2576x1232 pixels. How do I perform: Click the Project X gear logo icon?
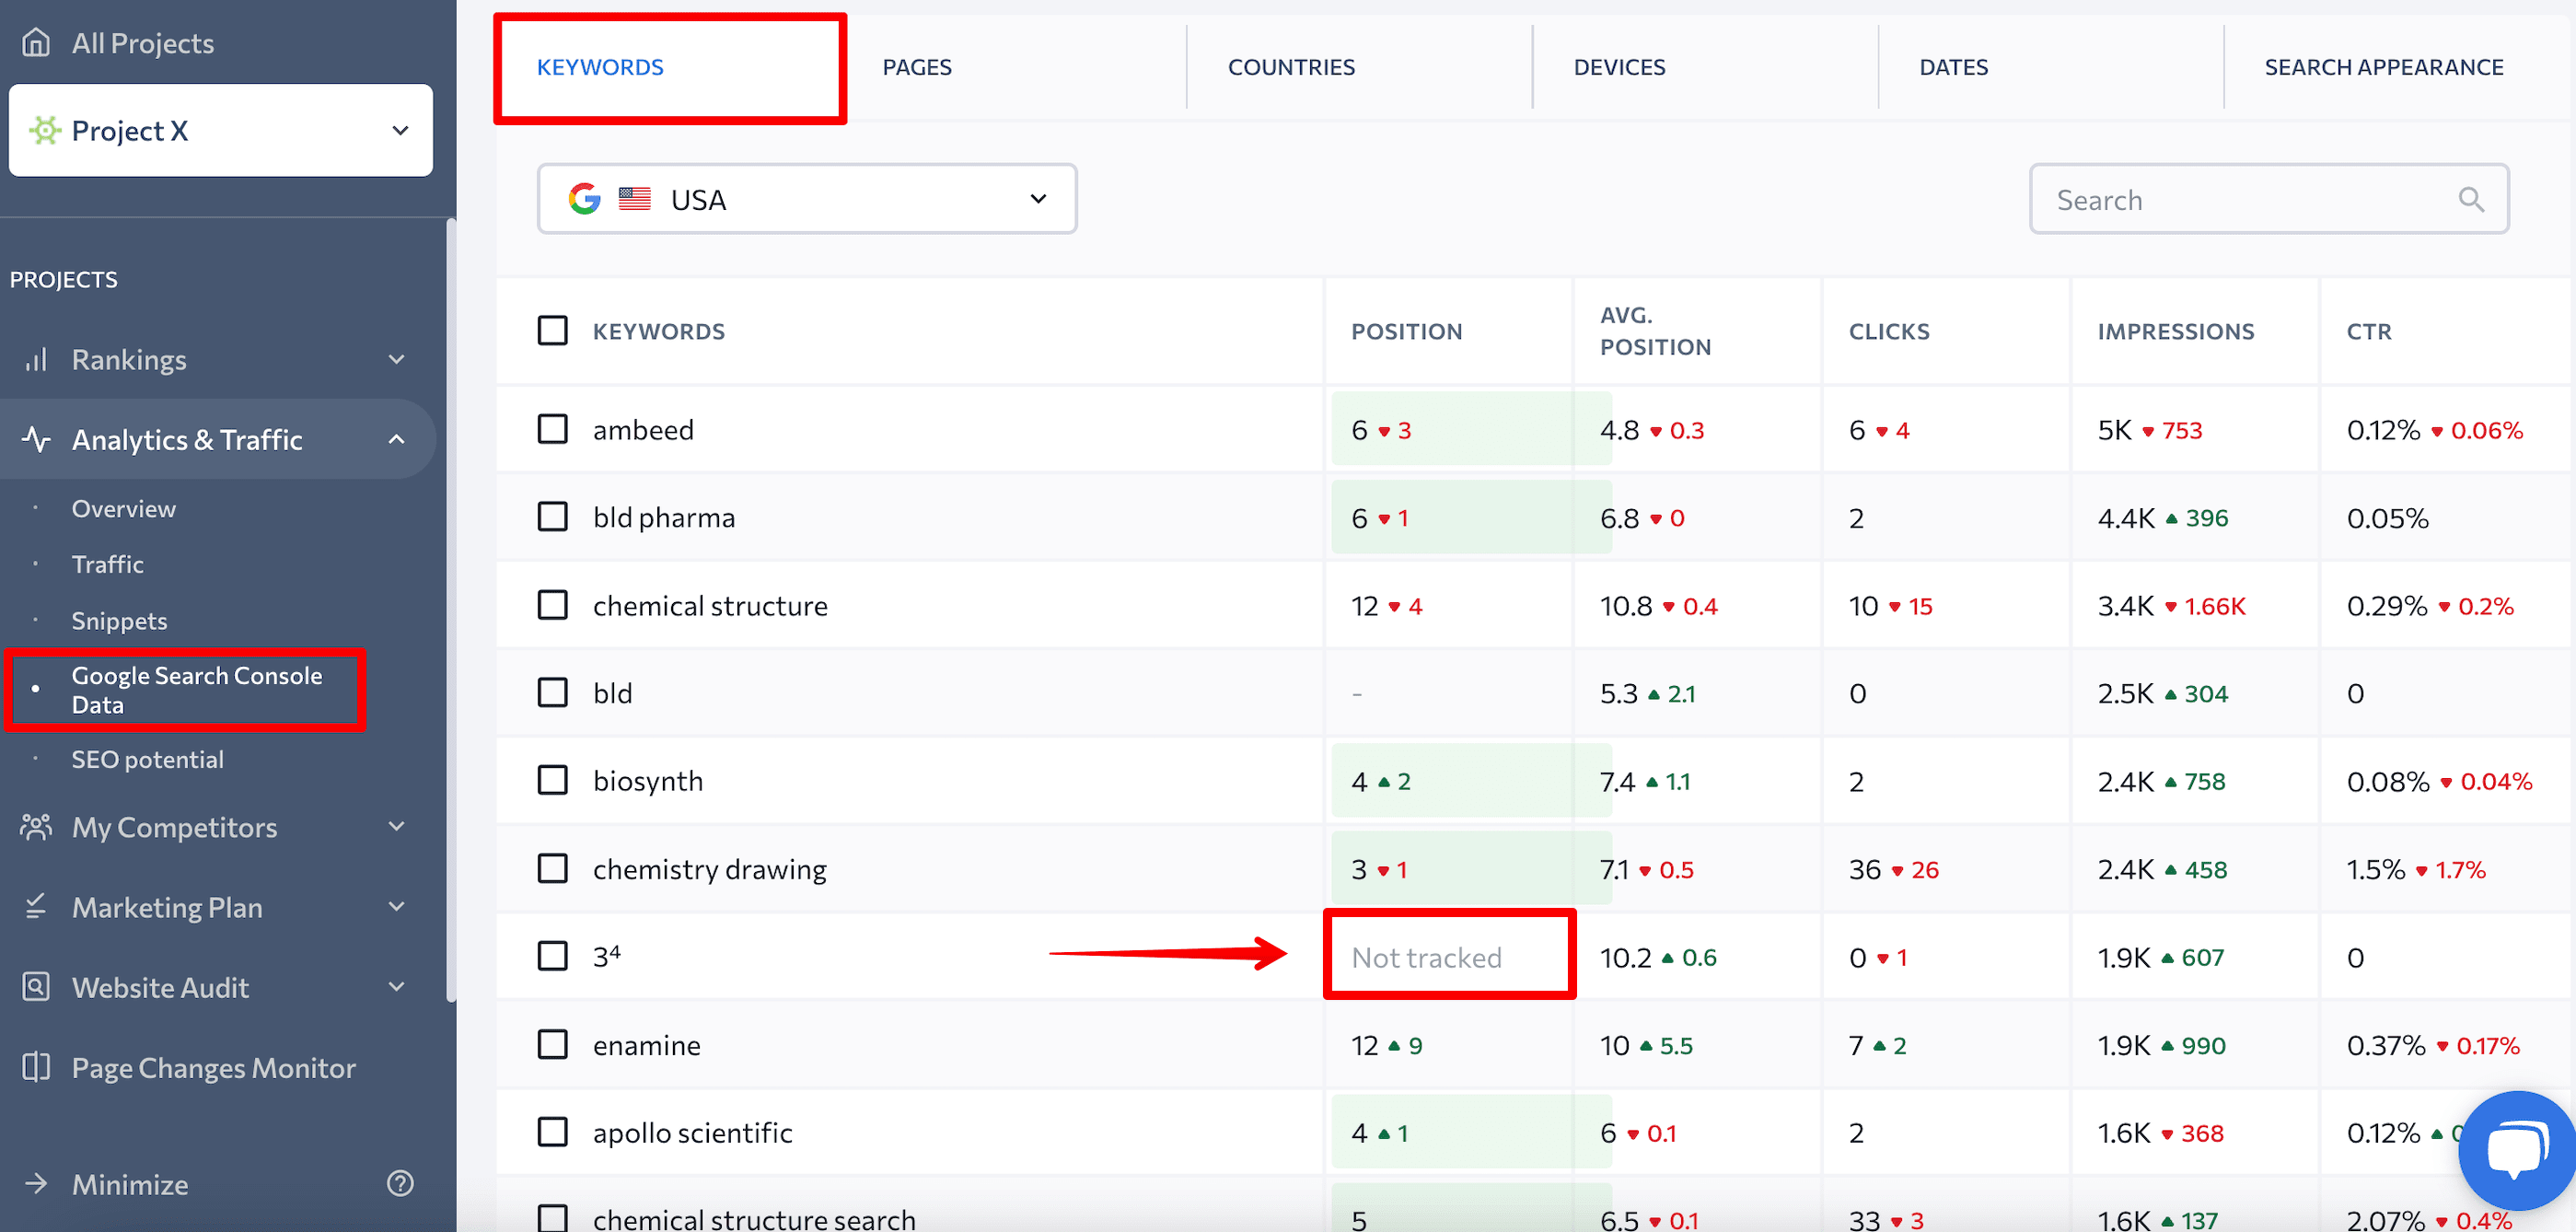[x=45, y=130]
